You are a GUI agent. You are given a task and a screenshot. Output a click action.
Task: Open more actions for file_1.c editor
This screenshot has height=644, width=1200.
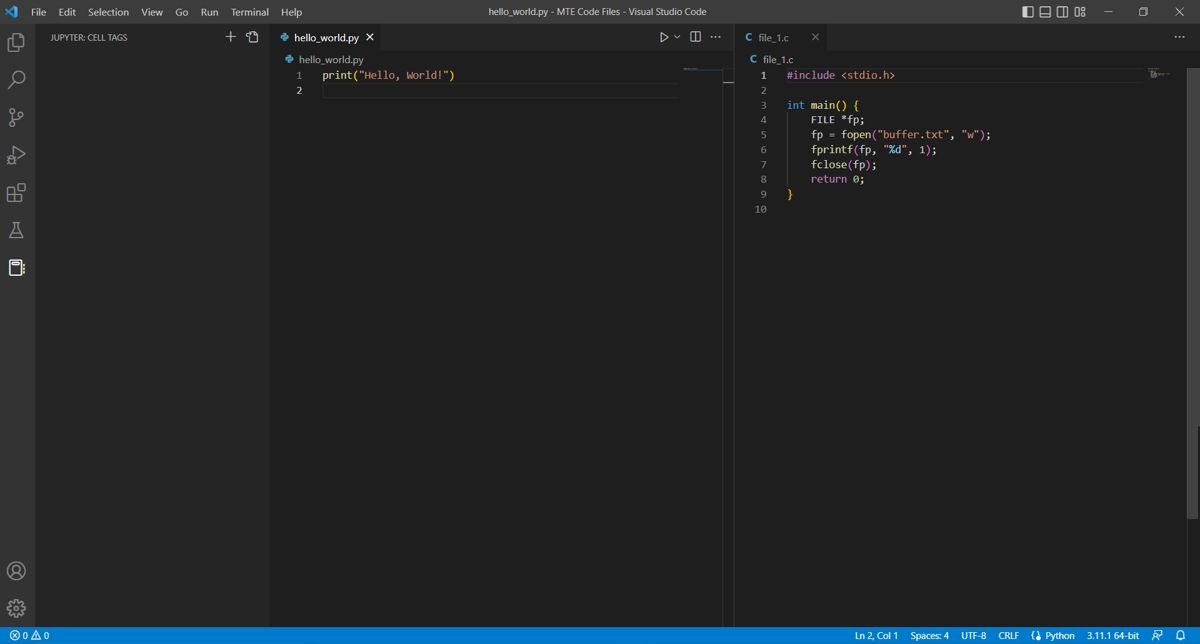[x=1180, y=36]
